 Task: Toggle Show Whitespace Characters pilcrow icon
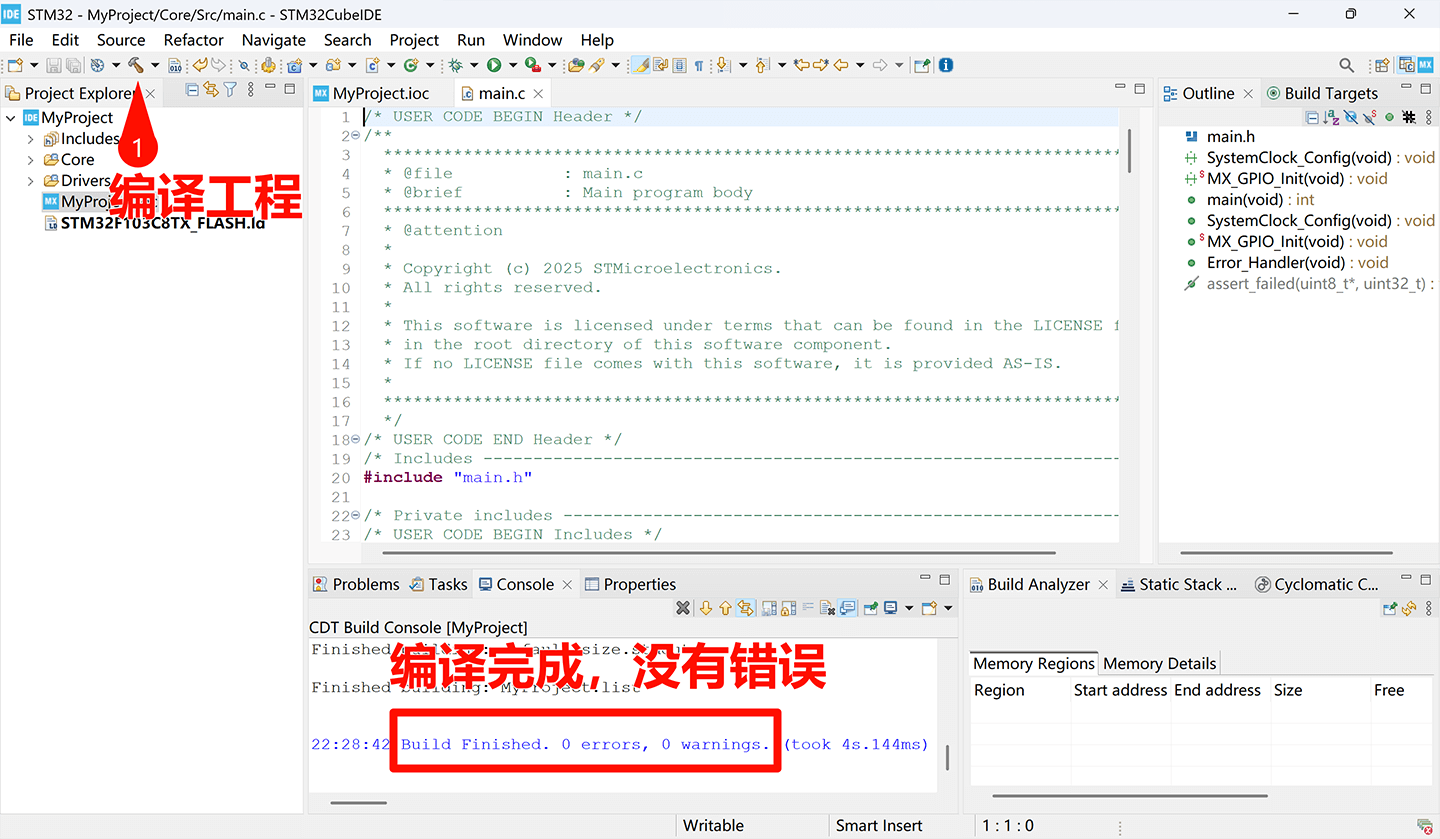pyautogui.click(x=698, y=65)
